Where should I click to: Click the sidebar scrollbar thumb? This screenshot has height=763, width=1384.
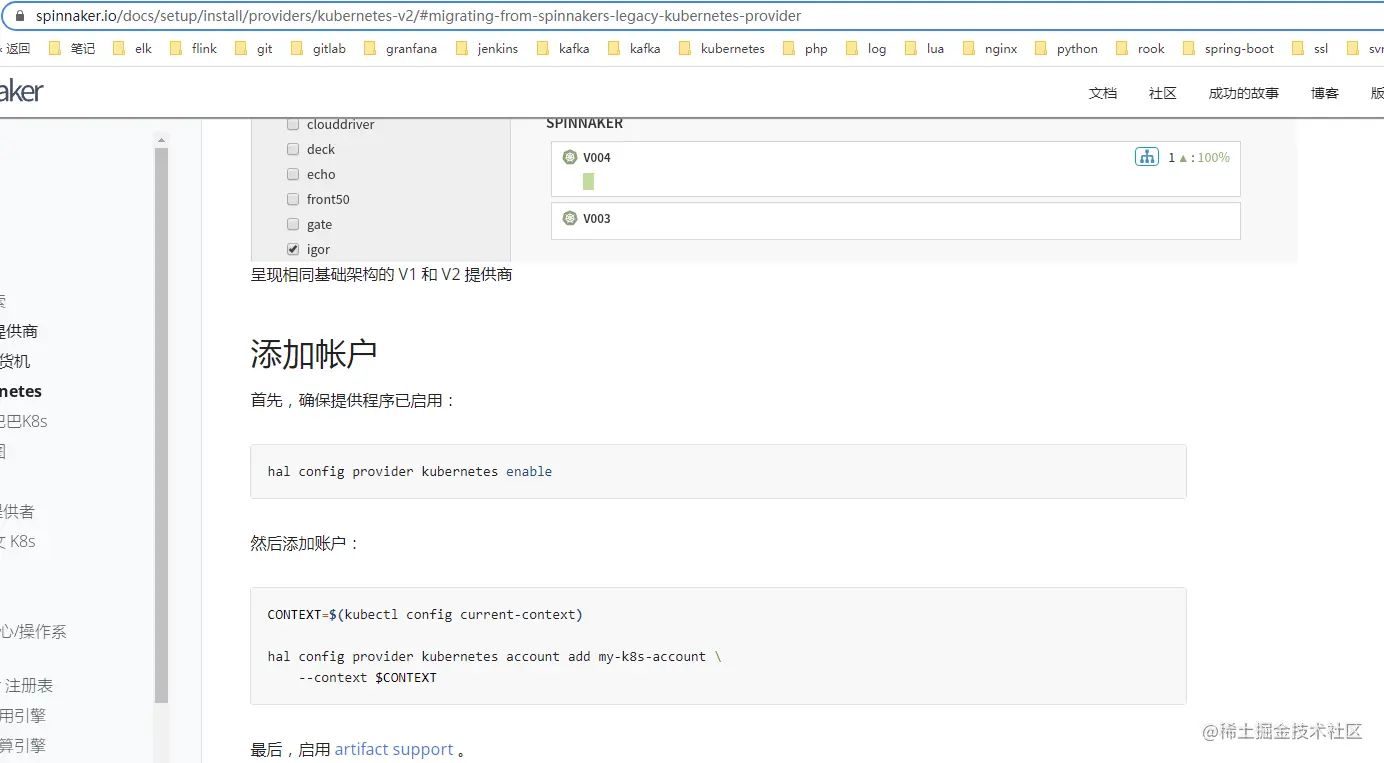(x=162, y=425)
